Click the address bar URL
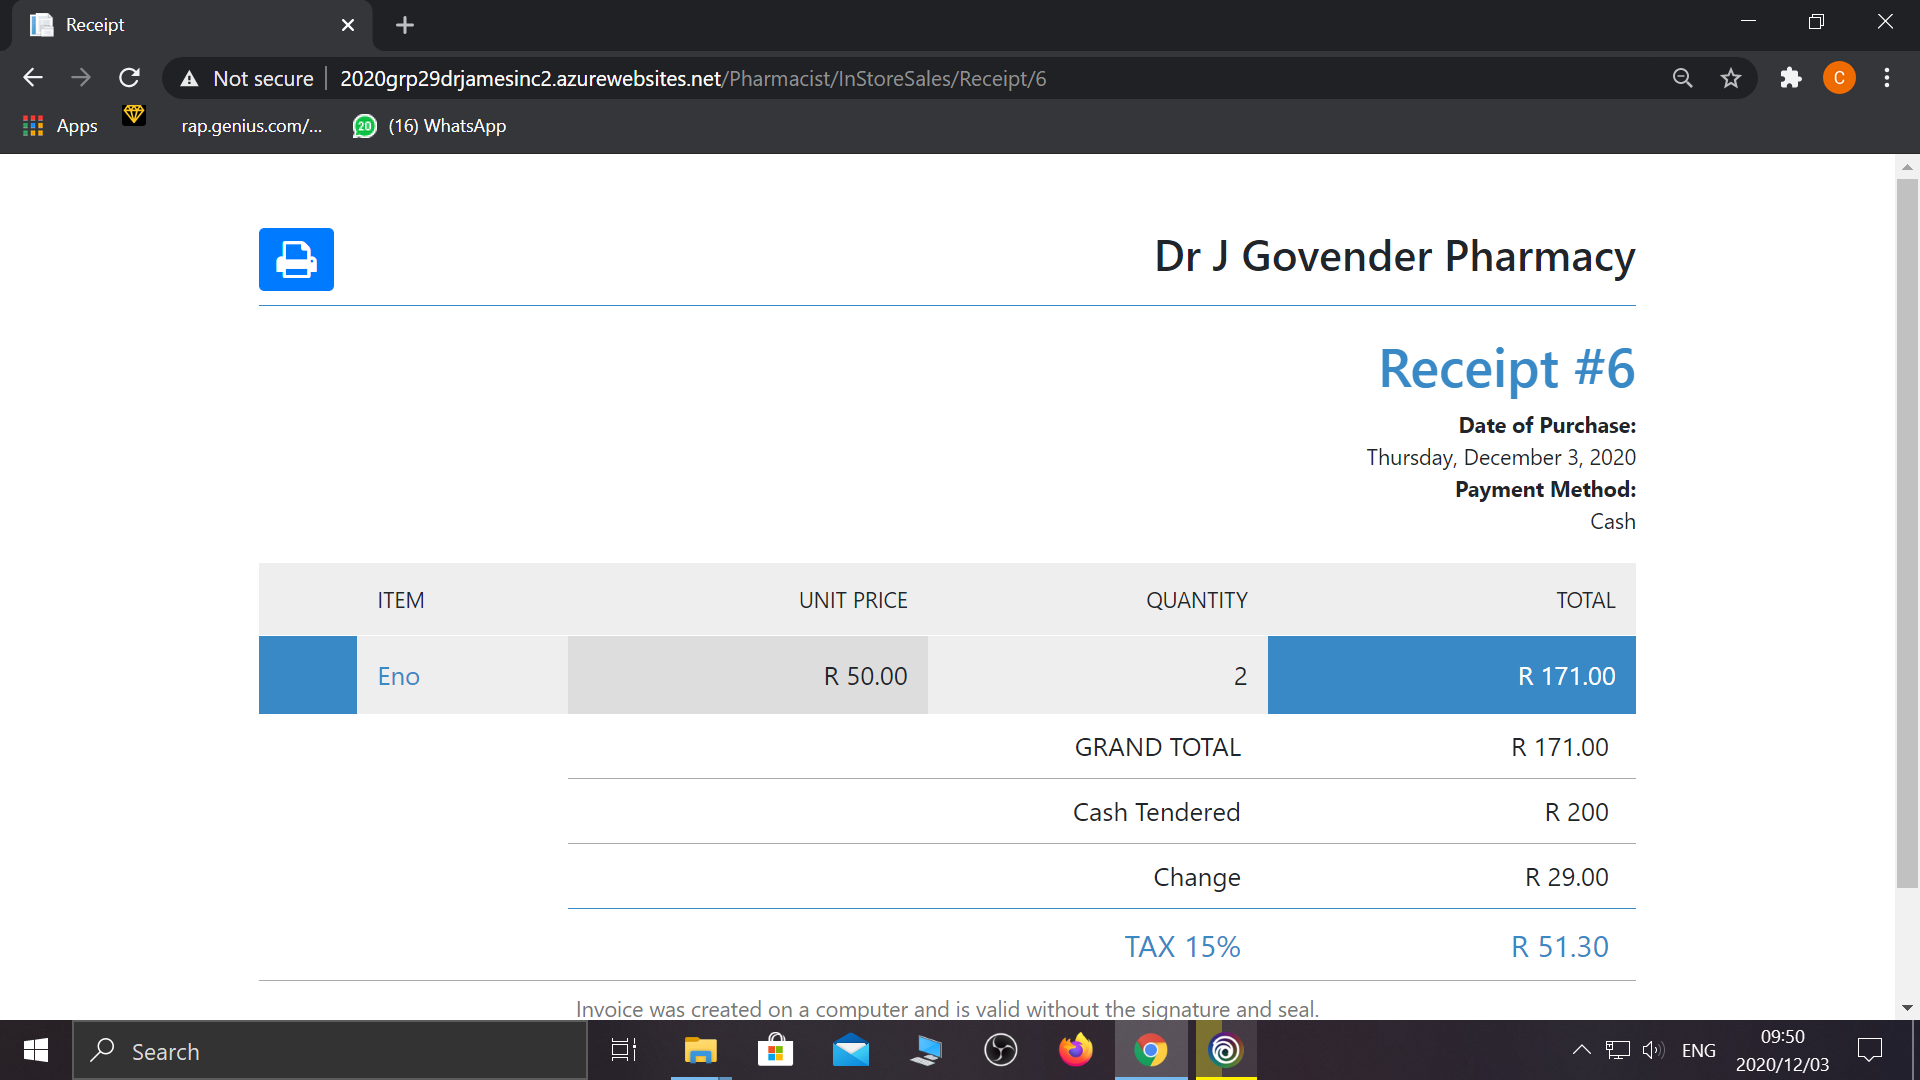Screen dimensions: 1920x1080 [x=692, y=78]
